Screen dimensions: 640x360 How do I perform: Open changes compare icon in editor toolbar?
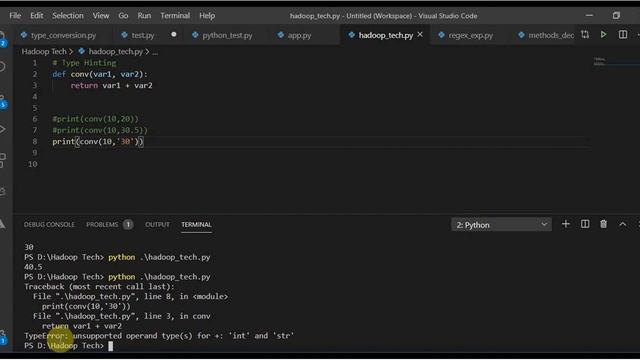[x=585, y=35]
